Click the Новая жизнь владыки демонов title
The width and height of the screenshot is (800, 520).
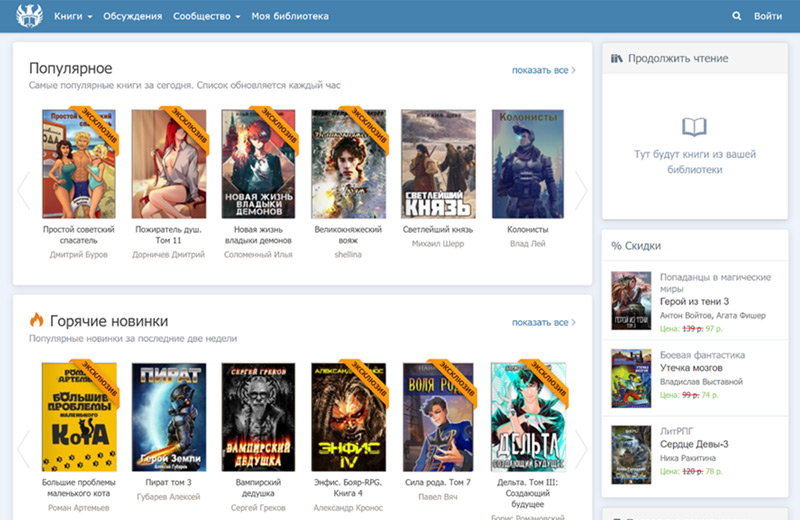coord(258,235)
